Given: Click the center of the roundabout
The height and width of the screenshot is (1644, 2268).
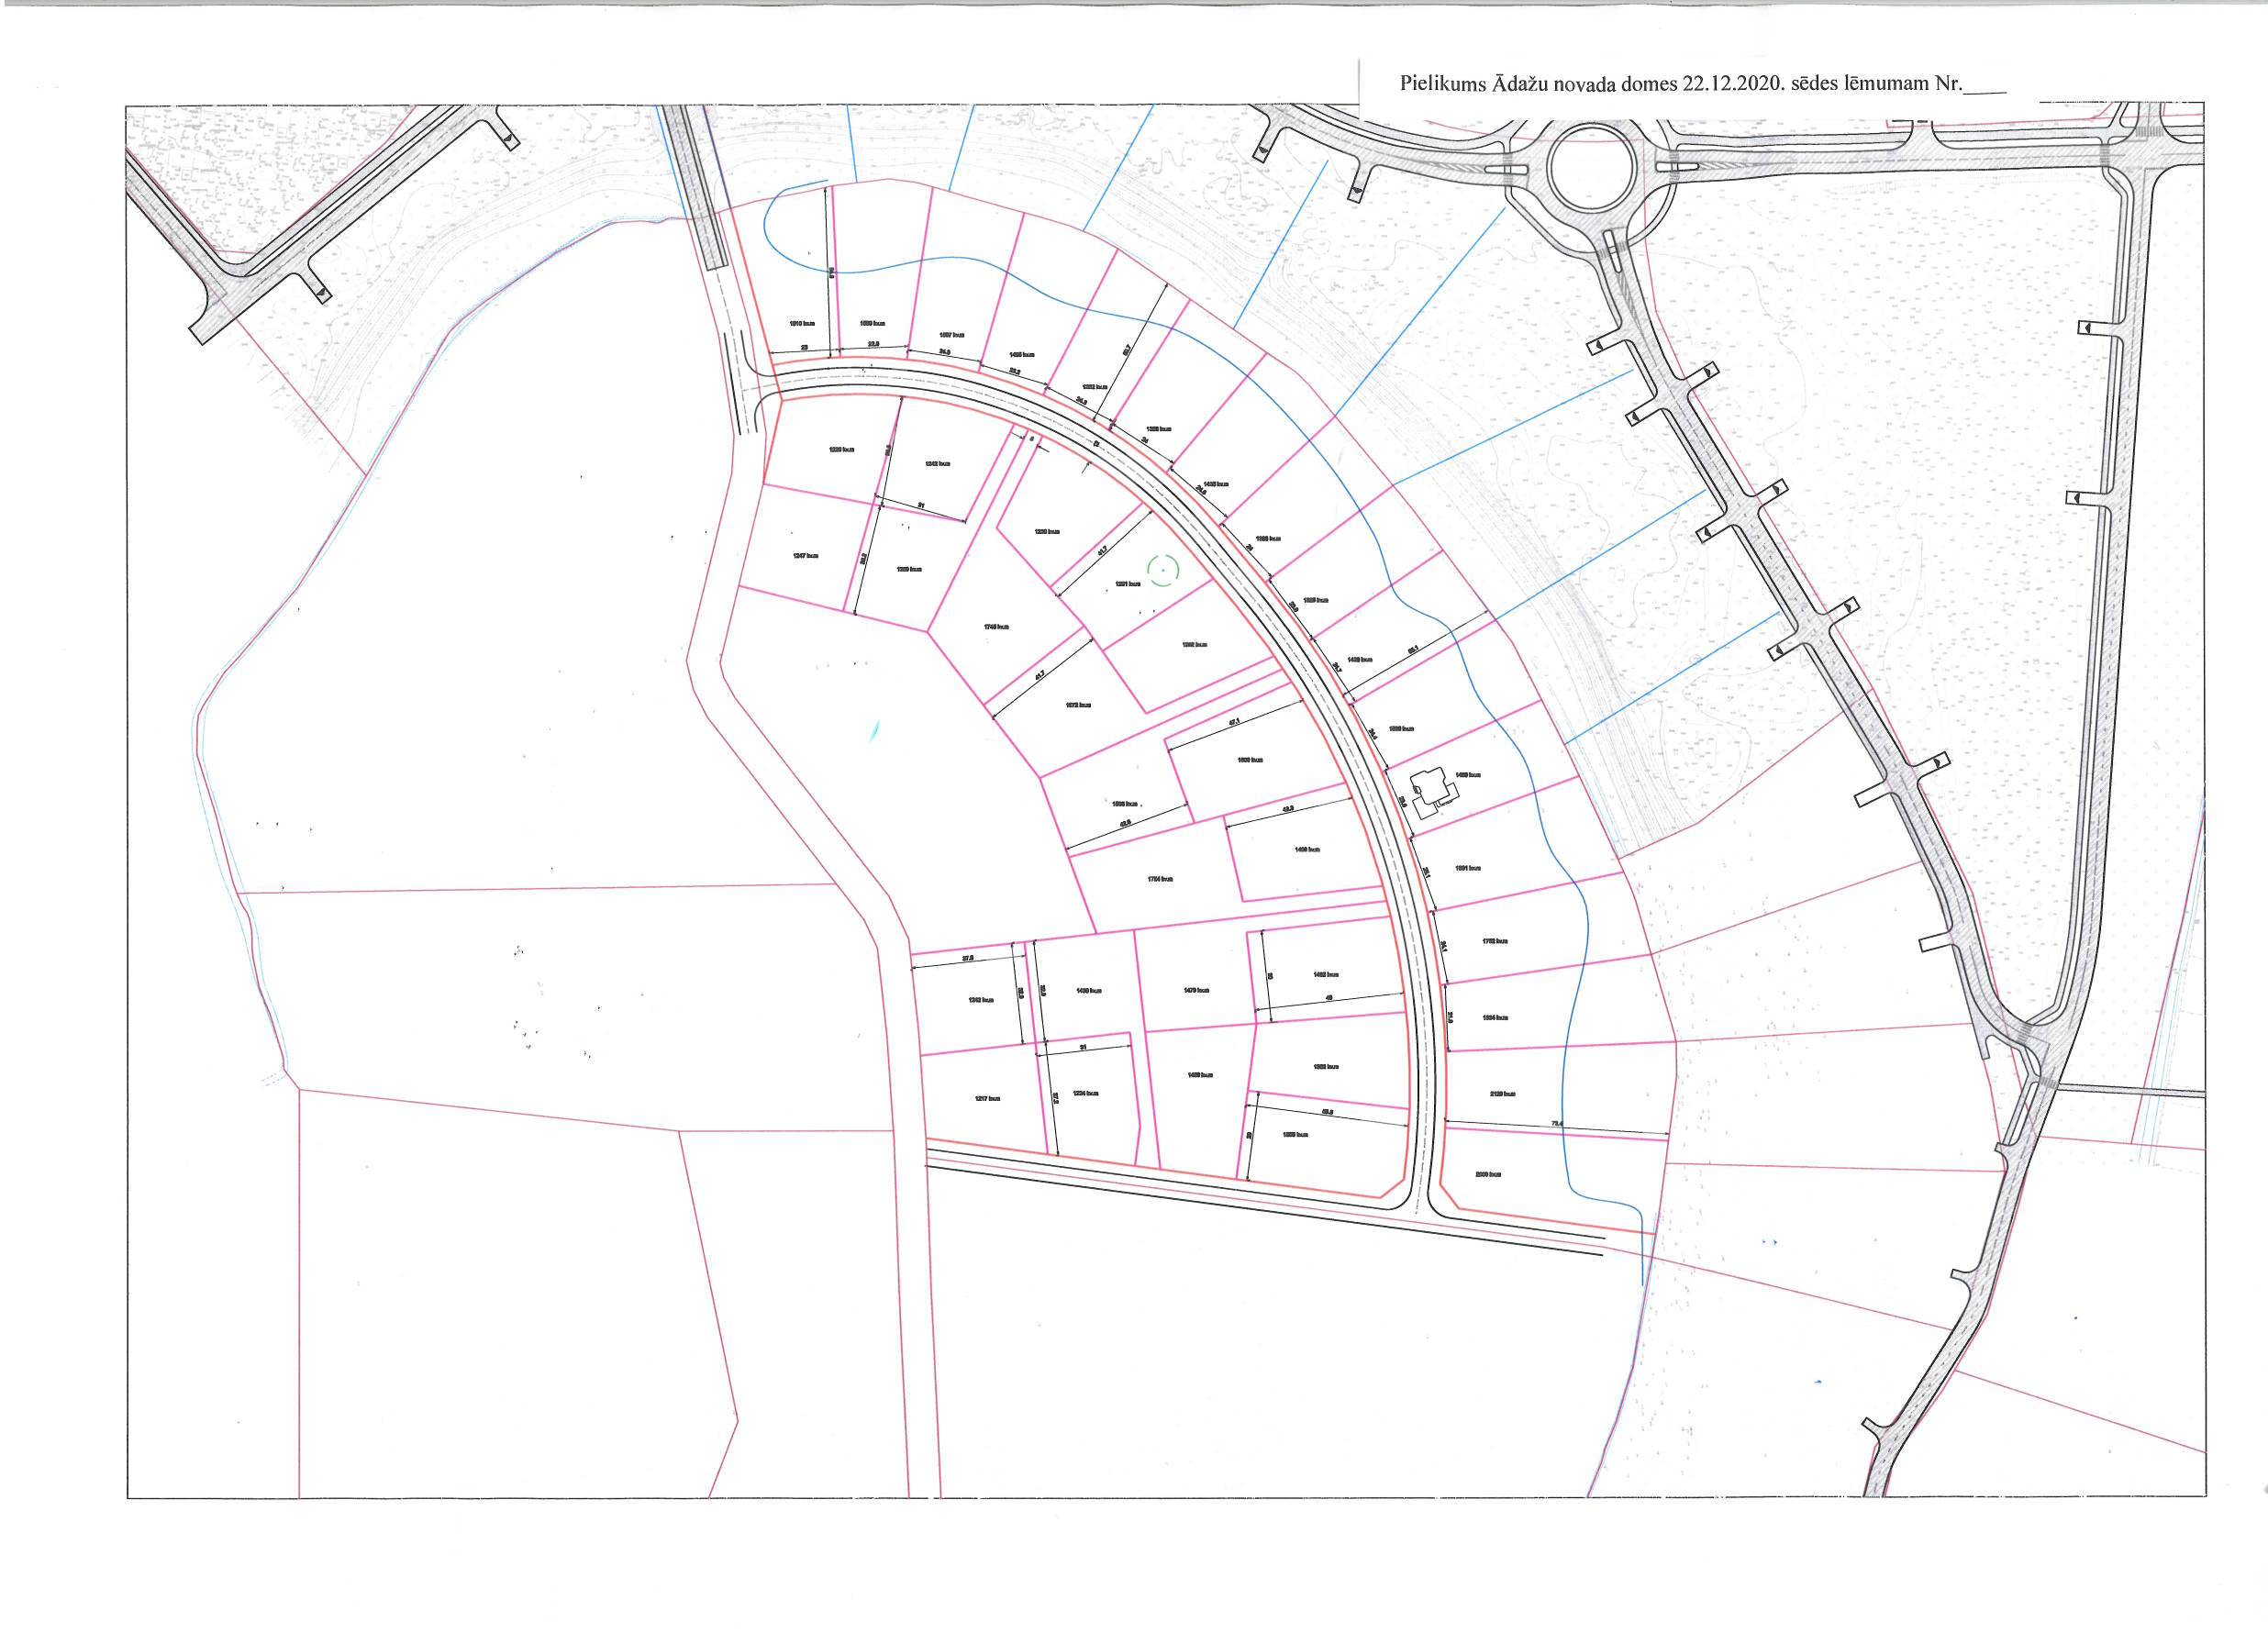Looking at the screenshot, I should click(x=1590, y=169).
